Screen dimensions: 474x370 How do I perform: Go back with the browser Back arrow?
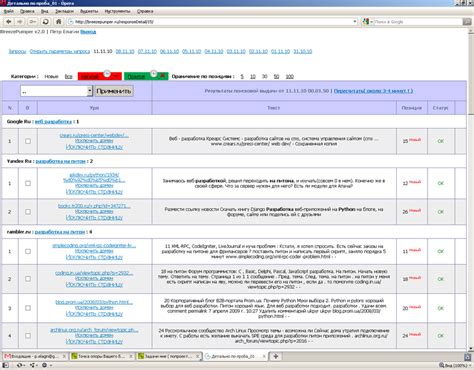9,22
